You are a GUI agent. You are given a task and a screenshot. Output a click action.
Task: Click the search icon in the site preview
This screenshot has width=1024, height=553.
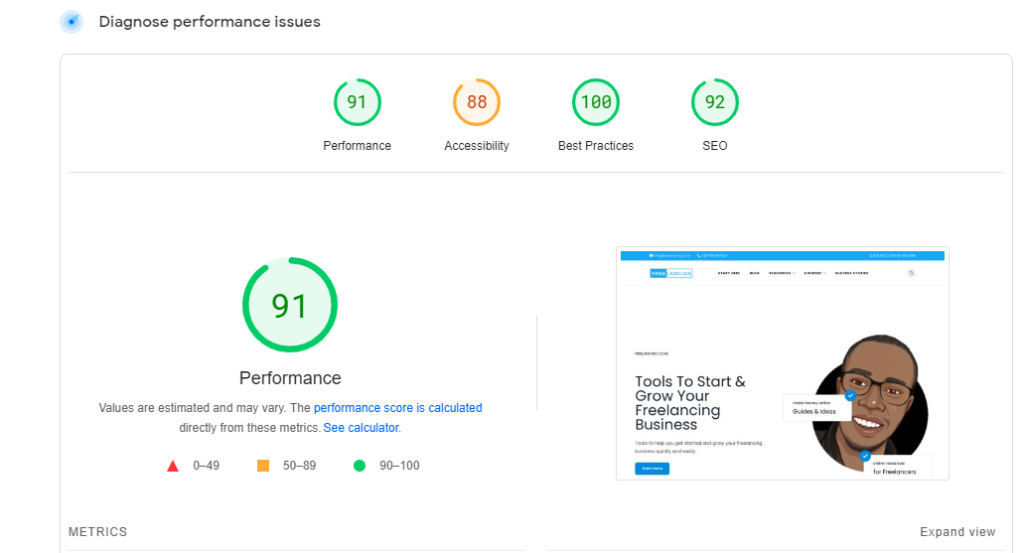coord(911,272)
